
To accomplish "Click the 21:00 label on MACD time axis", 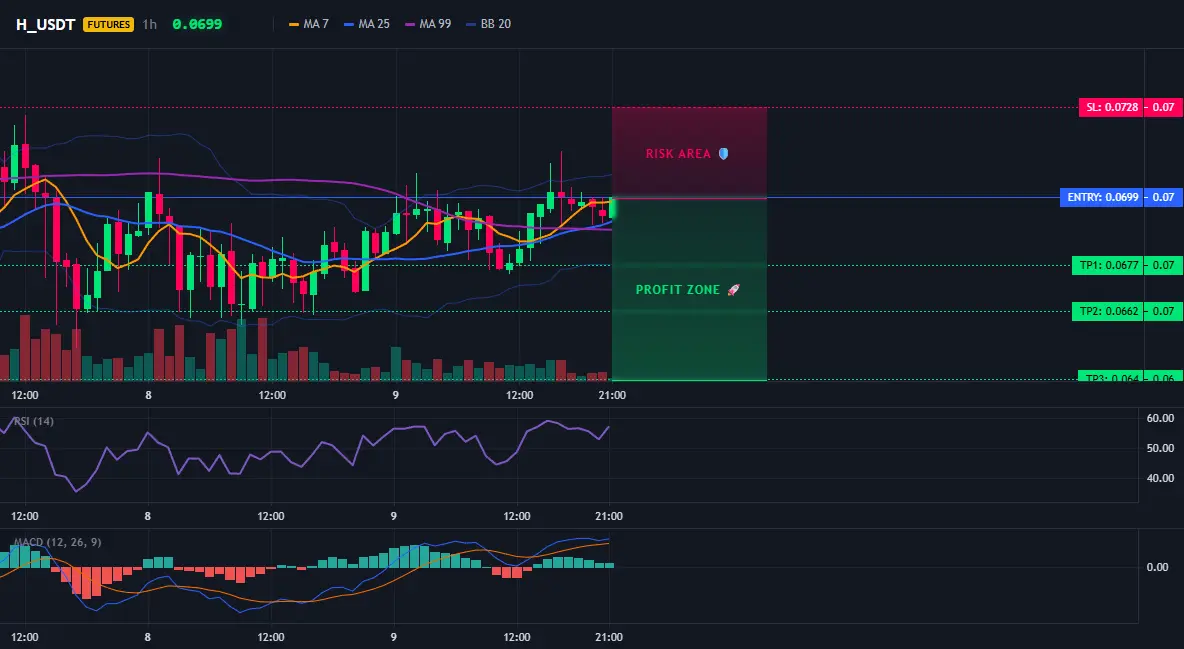I will 609,638.
